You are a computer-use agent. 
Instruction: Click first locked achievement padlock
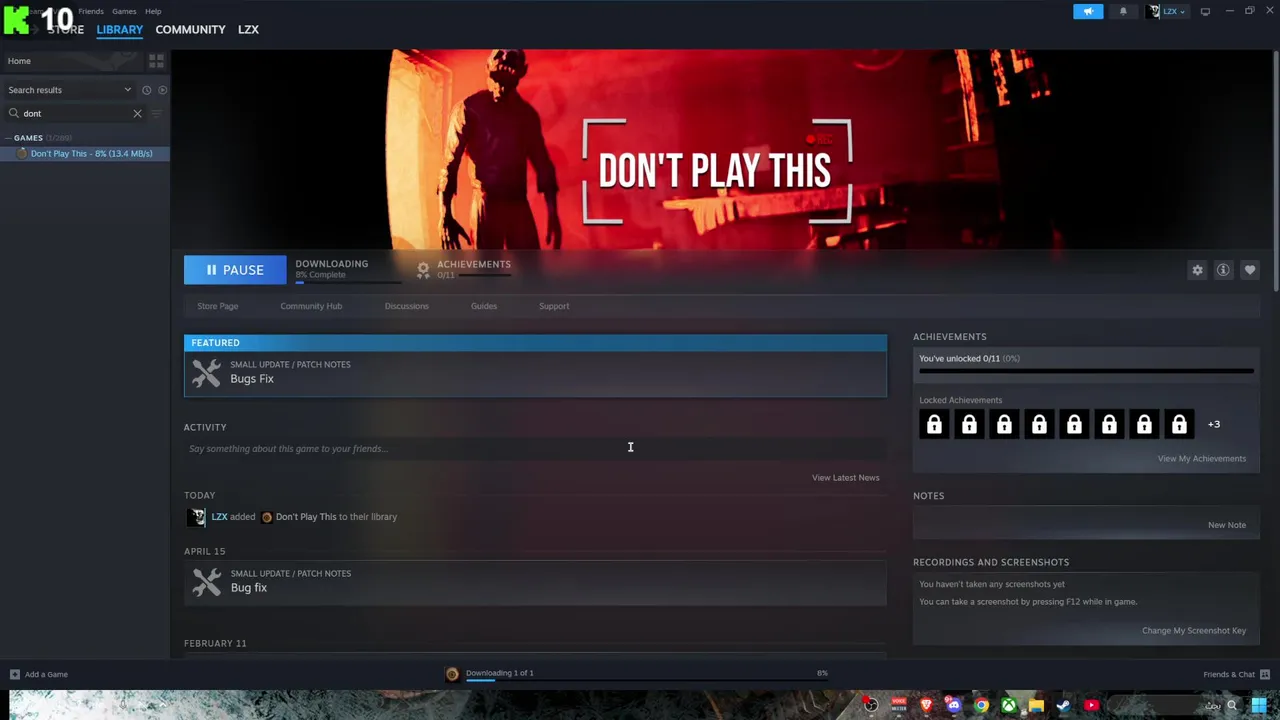[x=934, y=424]
